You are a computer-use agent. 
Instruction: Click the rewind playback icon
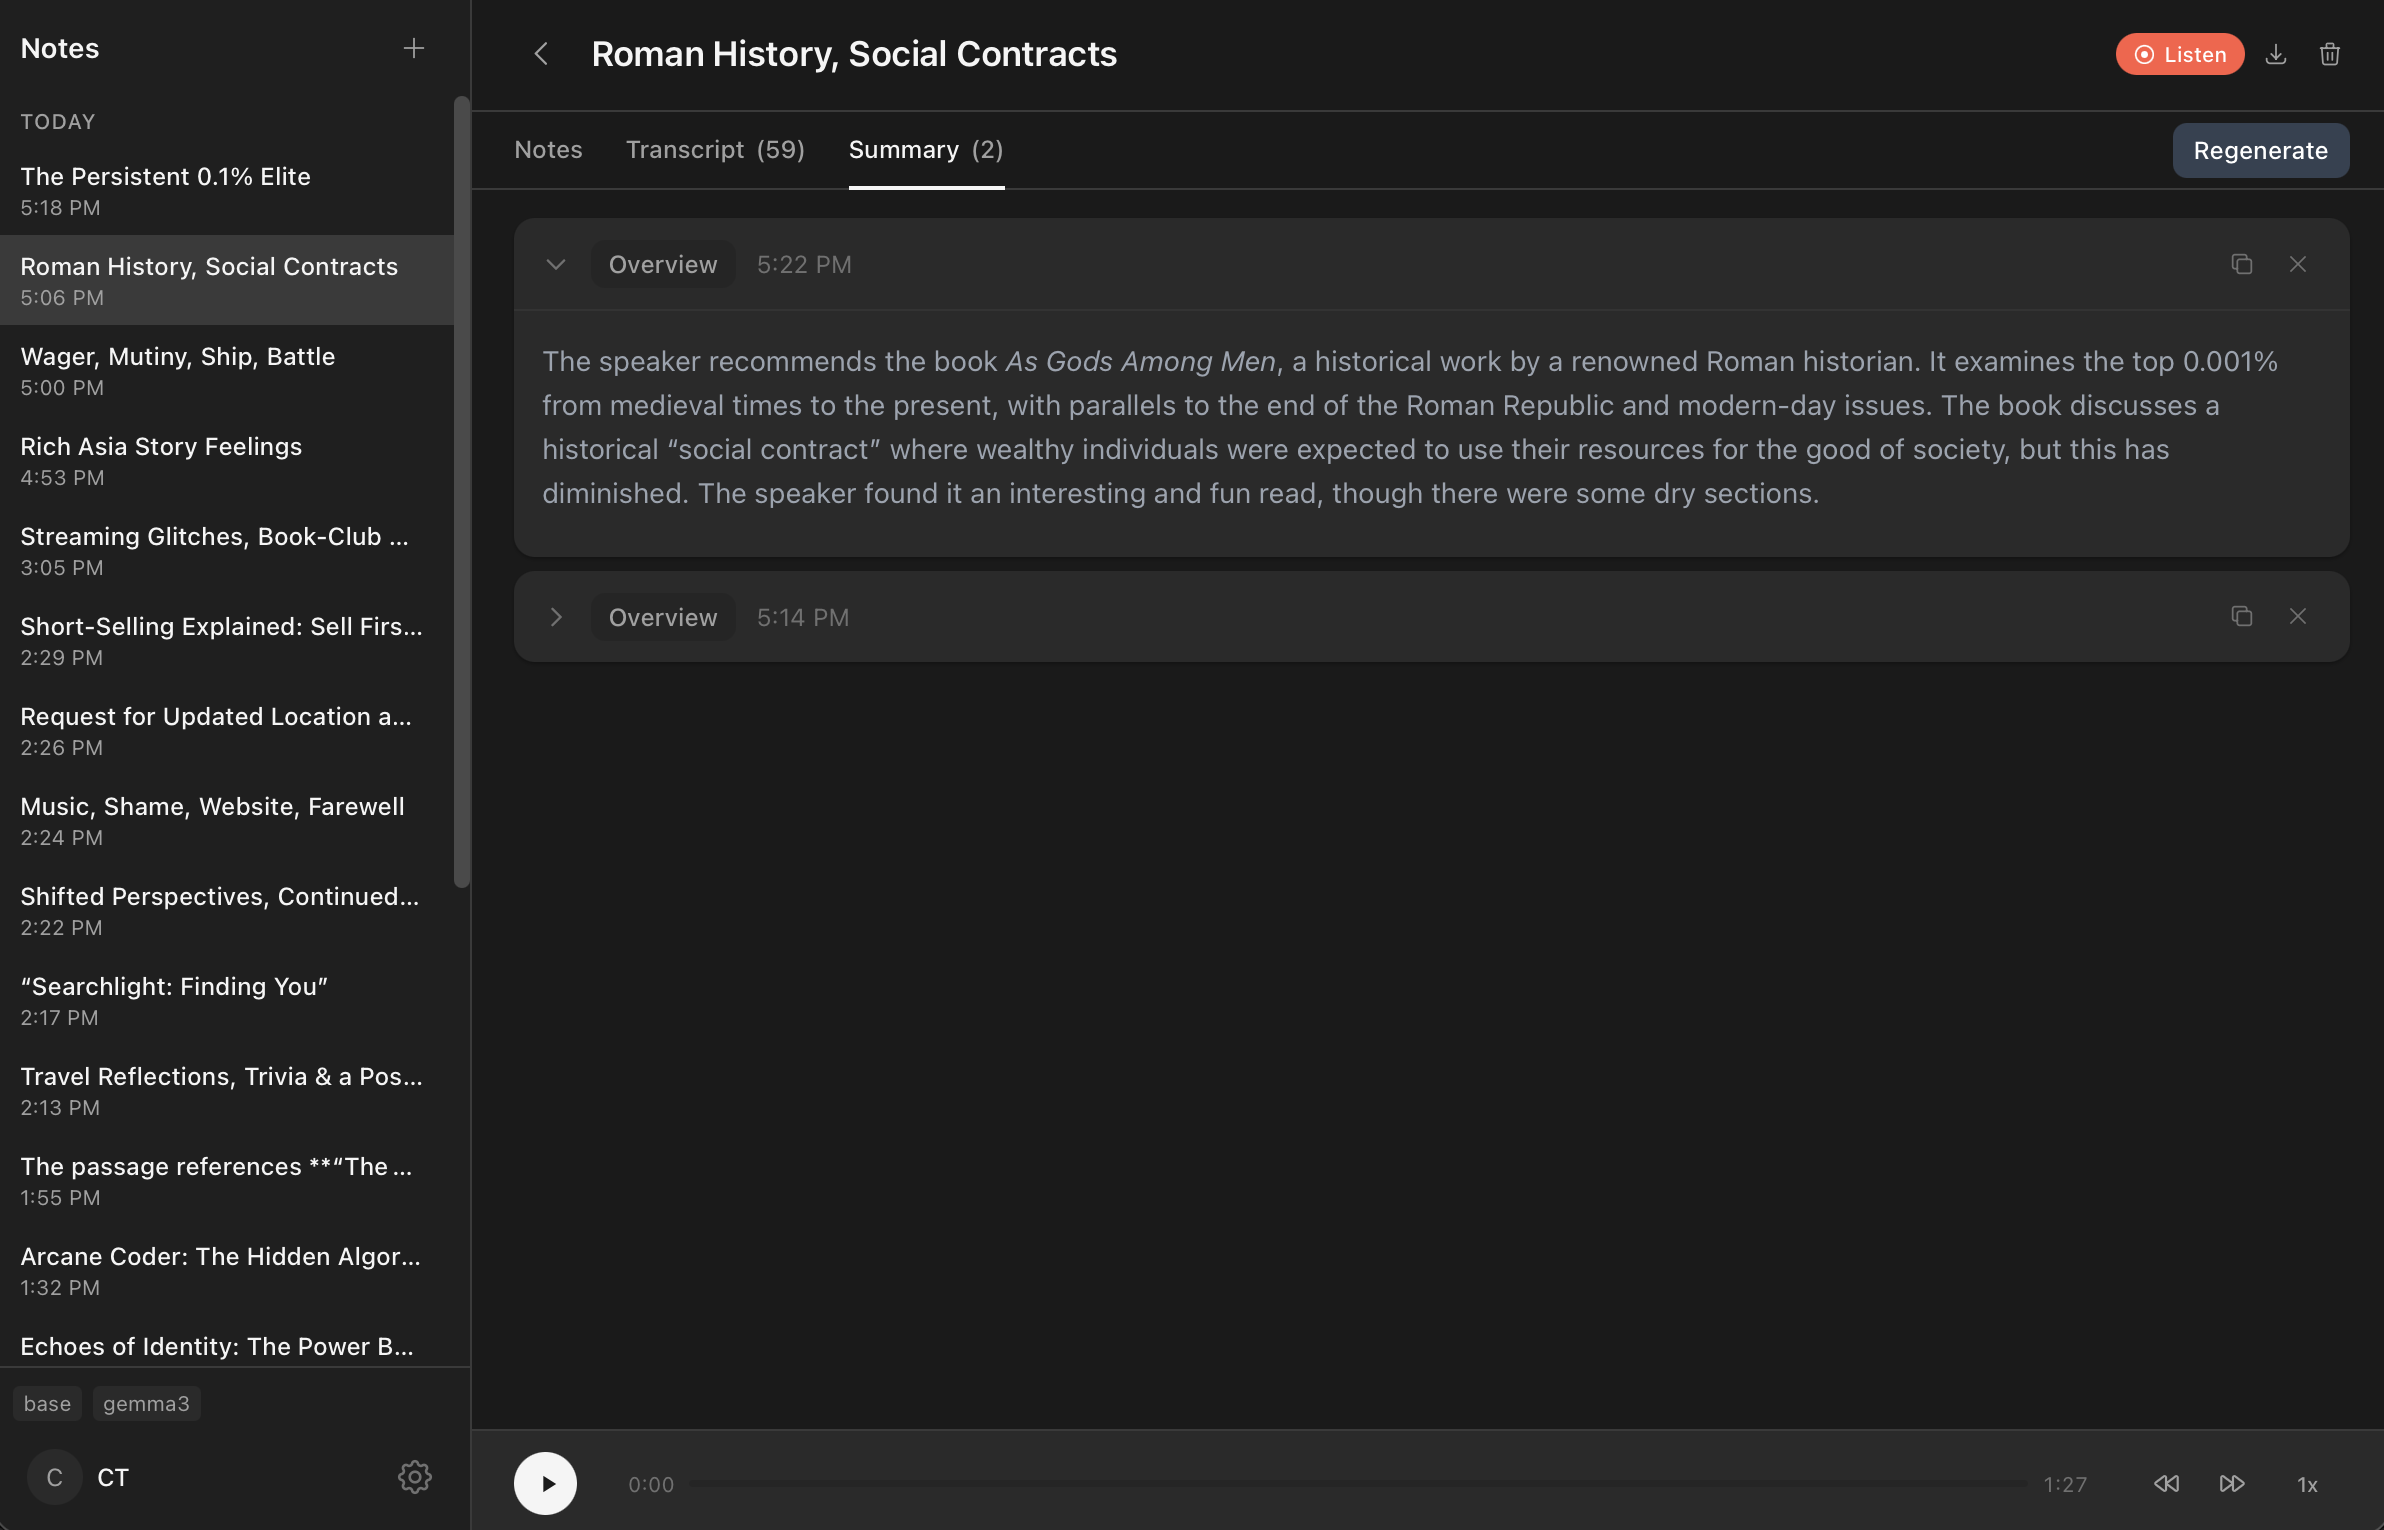(x=2166, y=1484)
